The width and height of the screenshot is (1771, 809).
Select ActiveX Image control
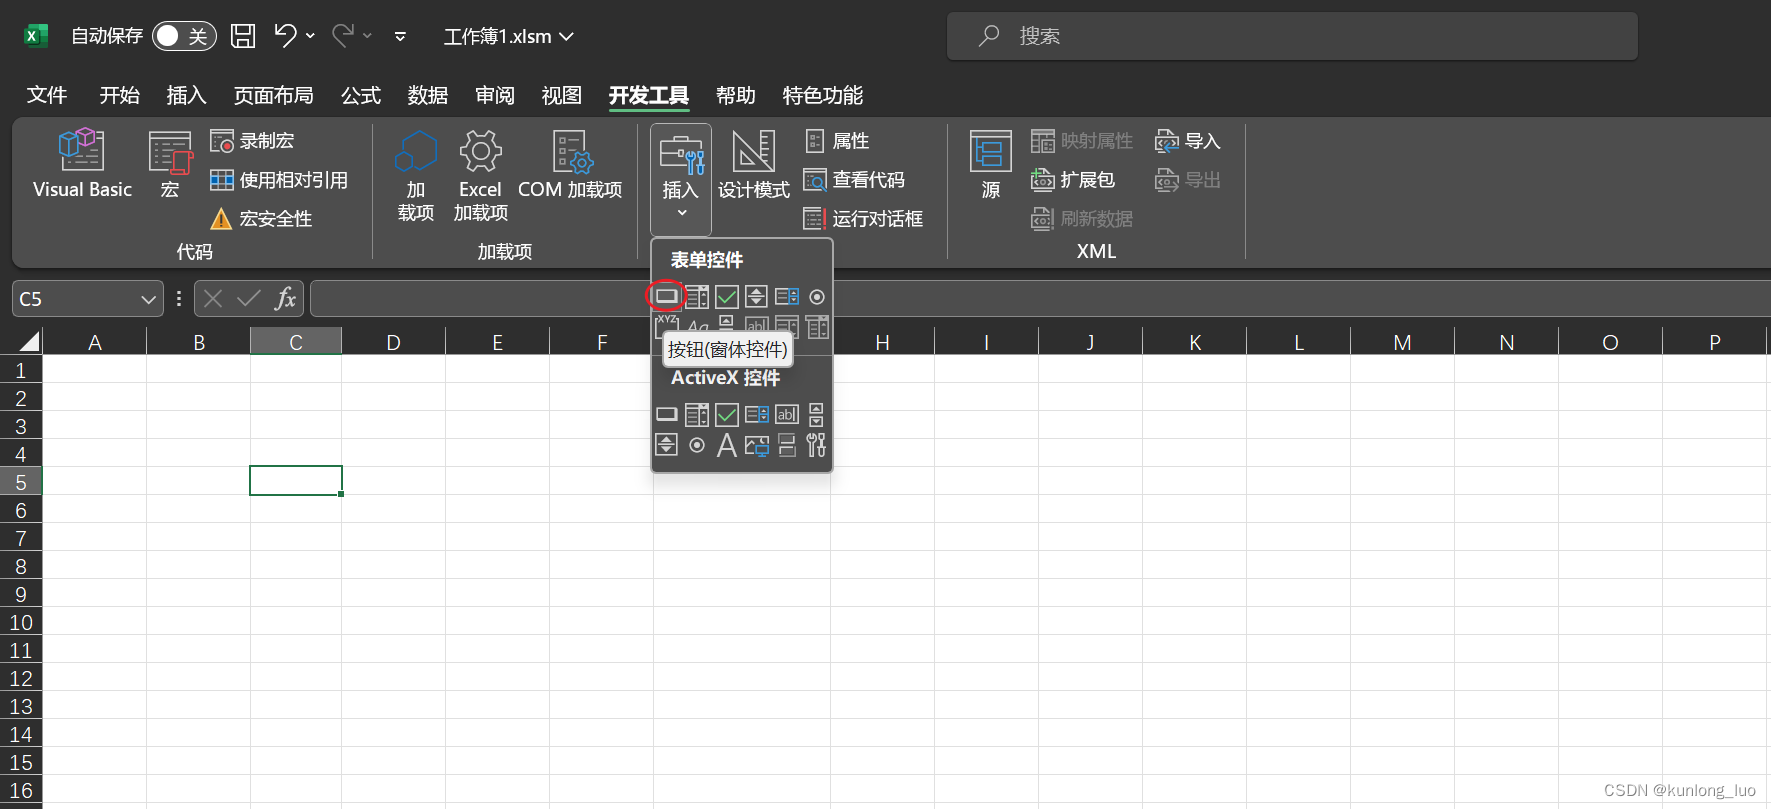[757, 445]
